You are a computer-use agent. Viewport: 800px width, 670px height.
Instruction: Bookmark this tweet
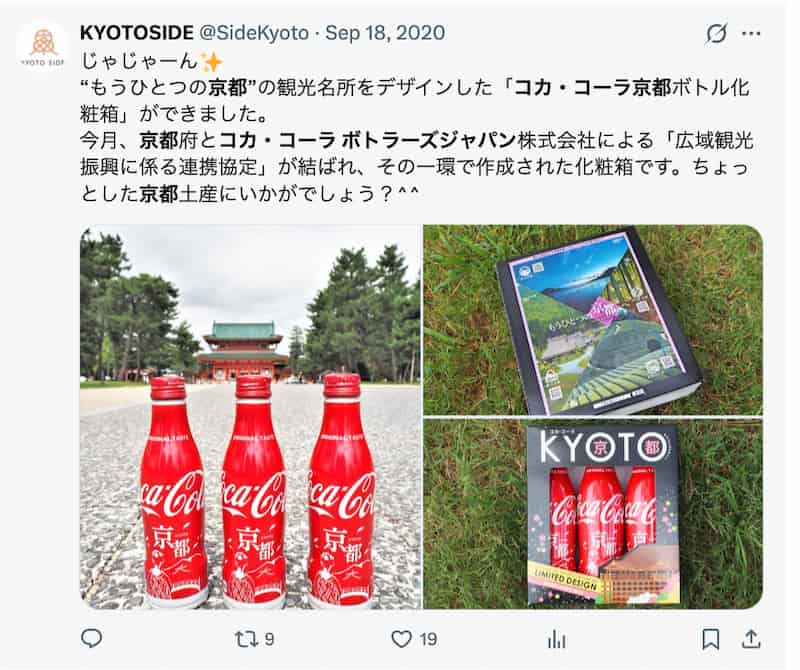coord(711,639)
